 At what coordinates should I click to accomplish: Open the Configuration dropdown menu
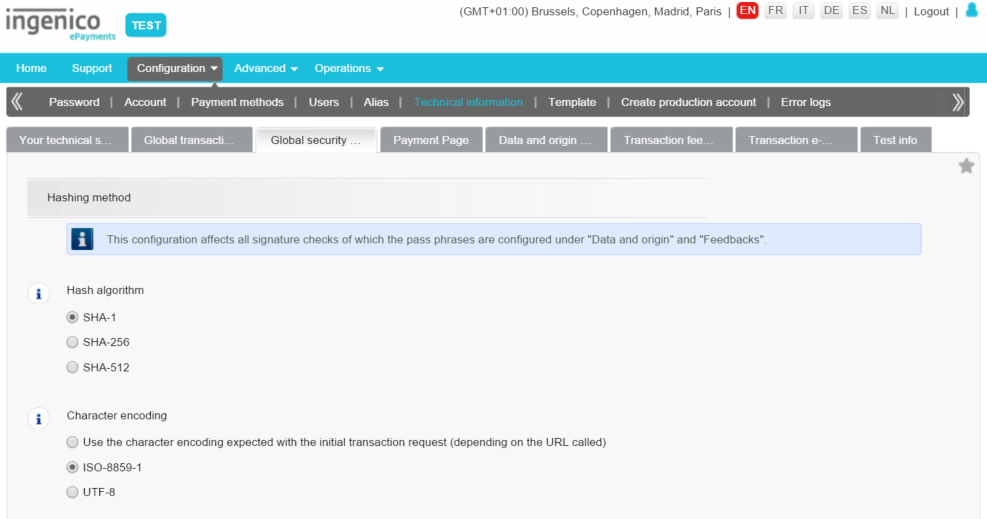pos(175,69)
